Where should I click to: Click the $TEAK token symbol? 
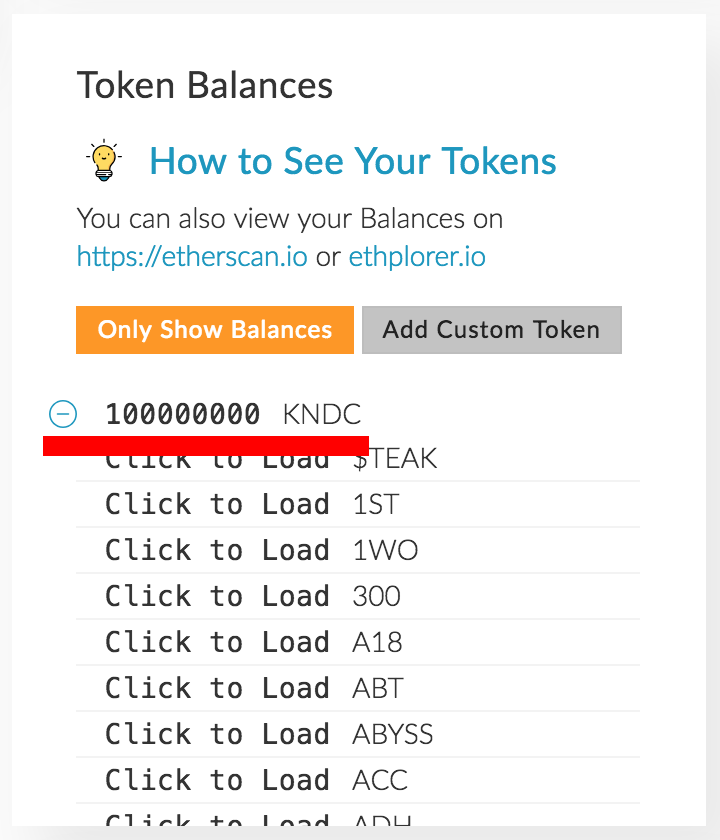point(395,461)
